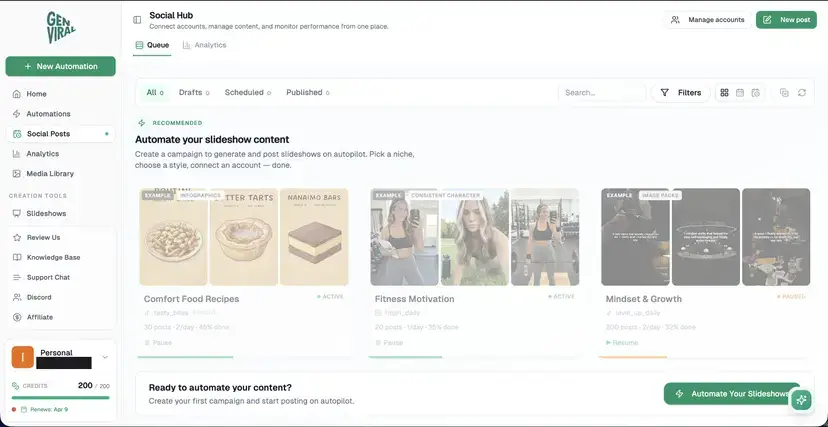The image size is (828, 427).
Task: Click the credits usage bar
Action: coord(61,398)
